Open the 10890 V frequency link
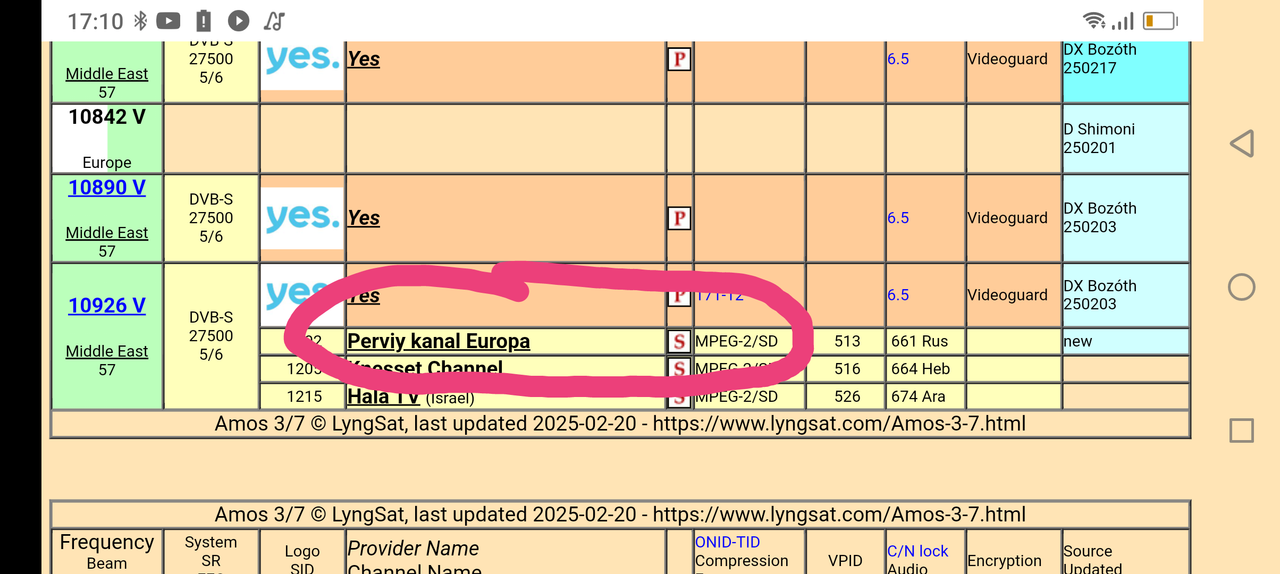Image resolution: width=1280 pixels, height=574 pixels. pos(107,187)
